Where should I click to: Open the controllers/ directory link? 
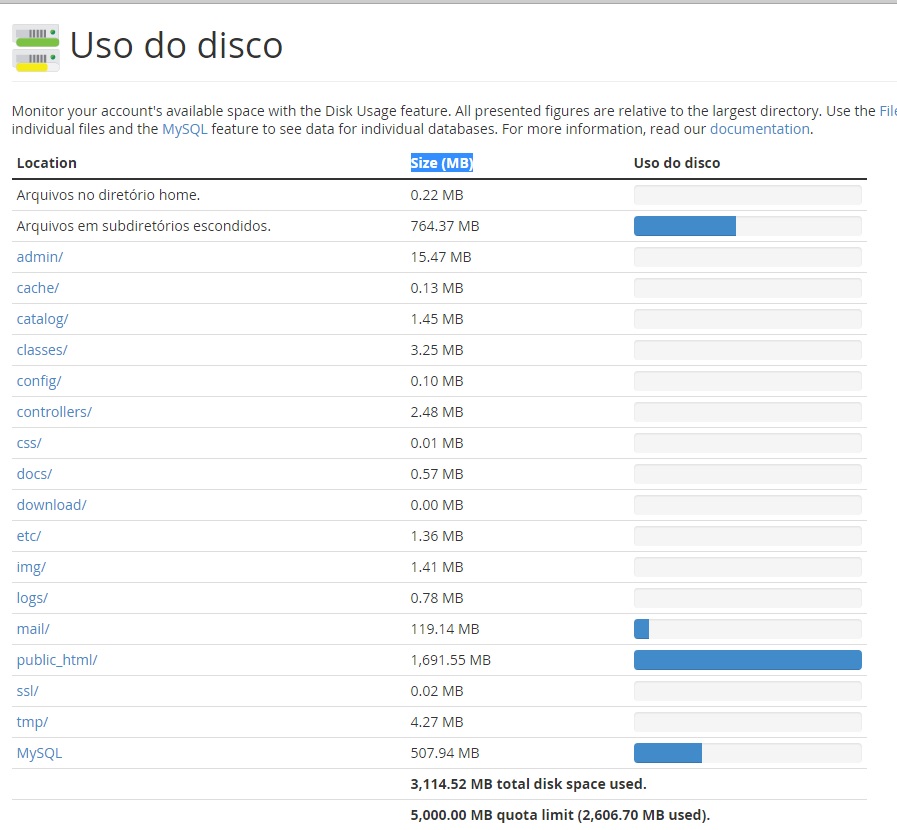(x=54, y=412)
